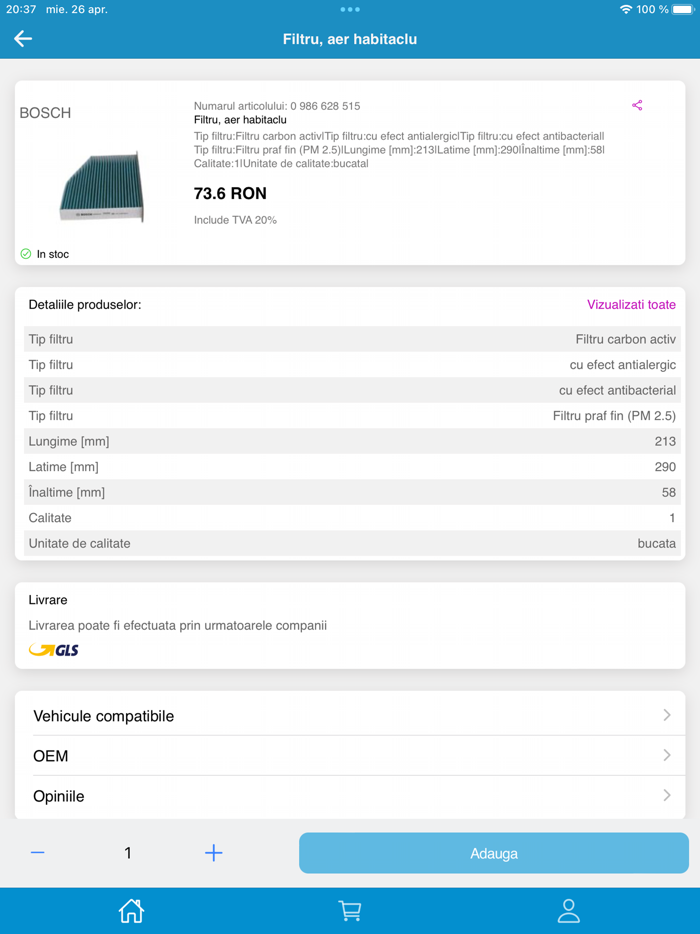Open the shopping cart icon
This screenshot has height=934, width=700.
click(349, 910)
